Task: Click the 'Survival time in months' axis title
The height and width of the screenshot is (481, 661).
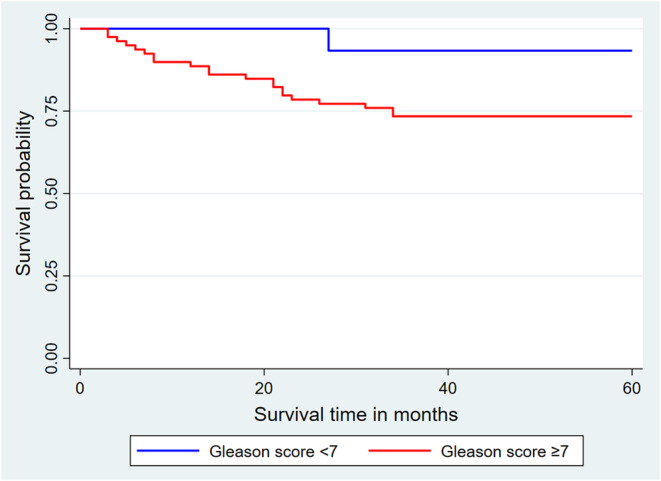Action: pyautogui.click(x=356, y=414)
